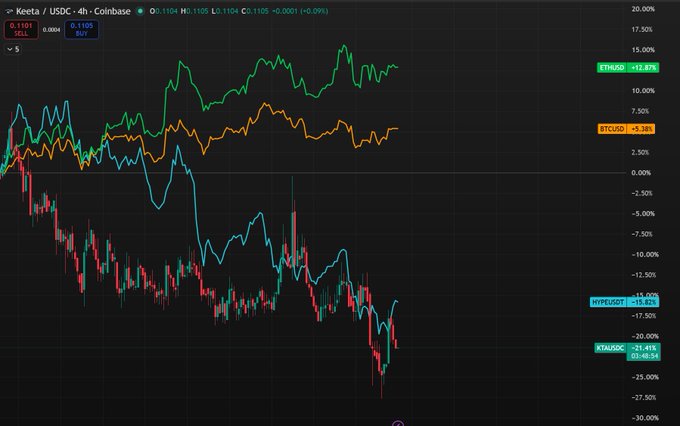Open the Keeta / USDC symbol title

(x=73, y=11)
